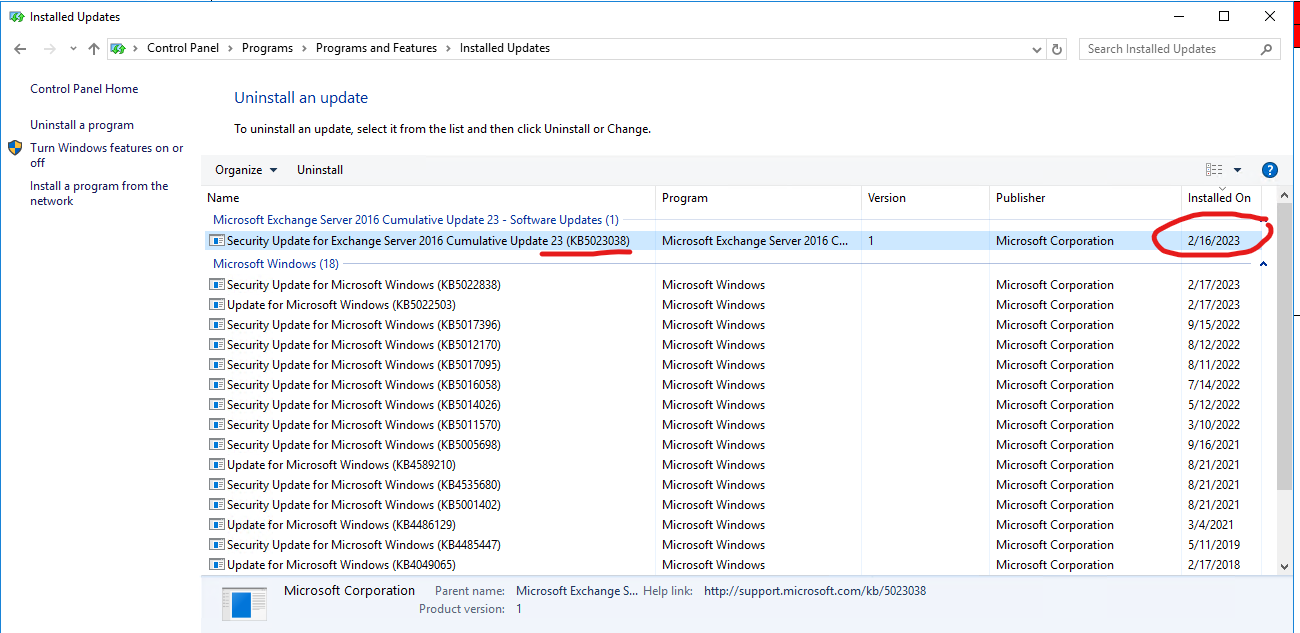Click the scrollbar down arrow

(1284, 566)
